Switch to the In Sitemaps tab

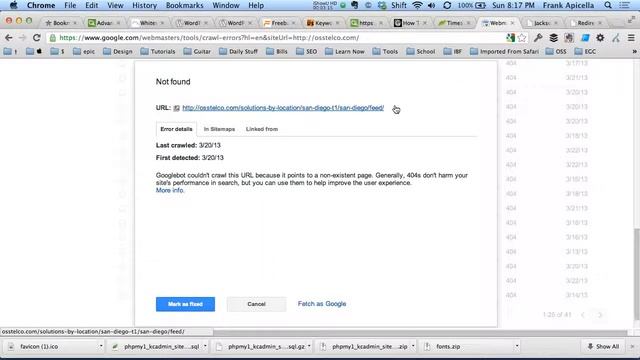(x=219, y=129)
